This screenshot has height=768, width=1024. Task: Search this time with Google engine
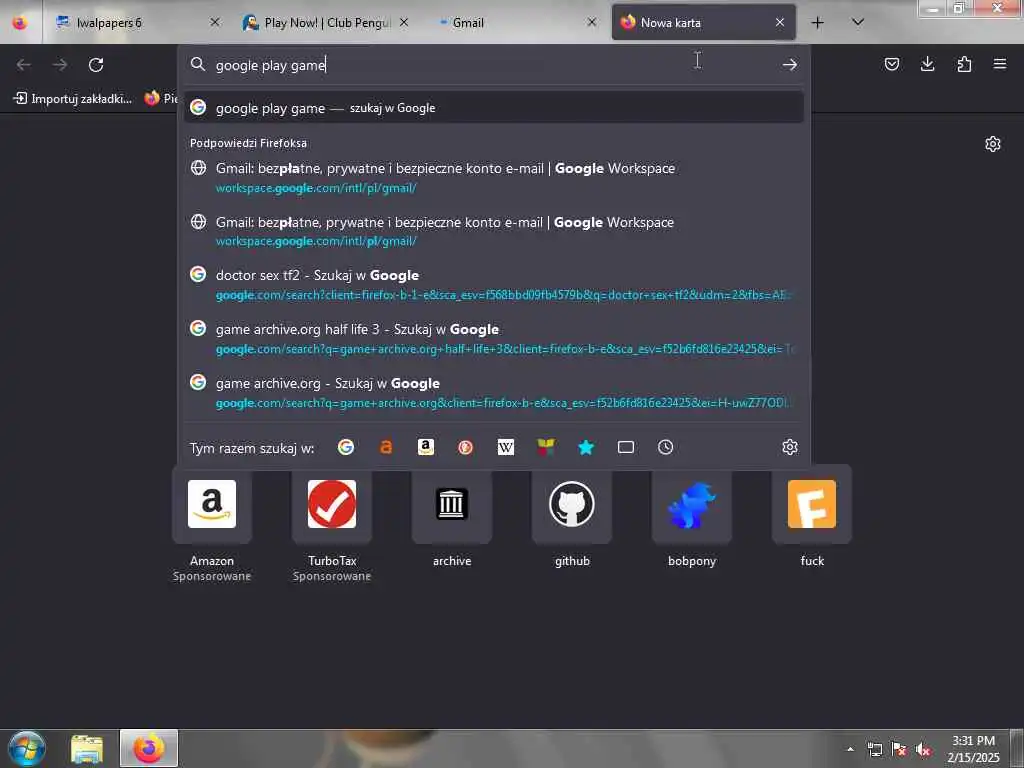point(346,447)
